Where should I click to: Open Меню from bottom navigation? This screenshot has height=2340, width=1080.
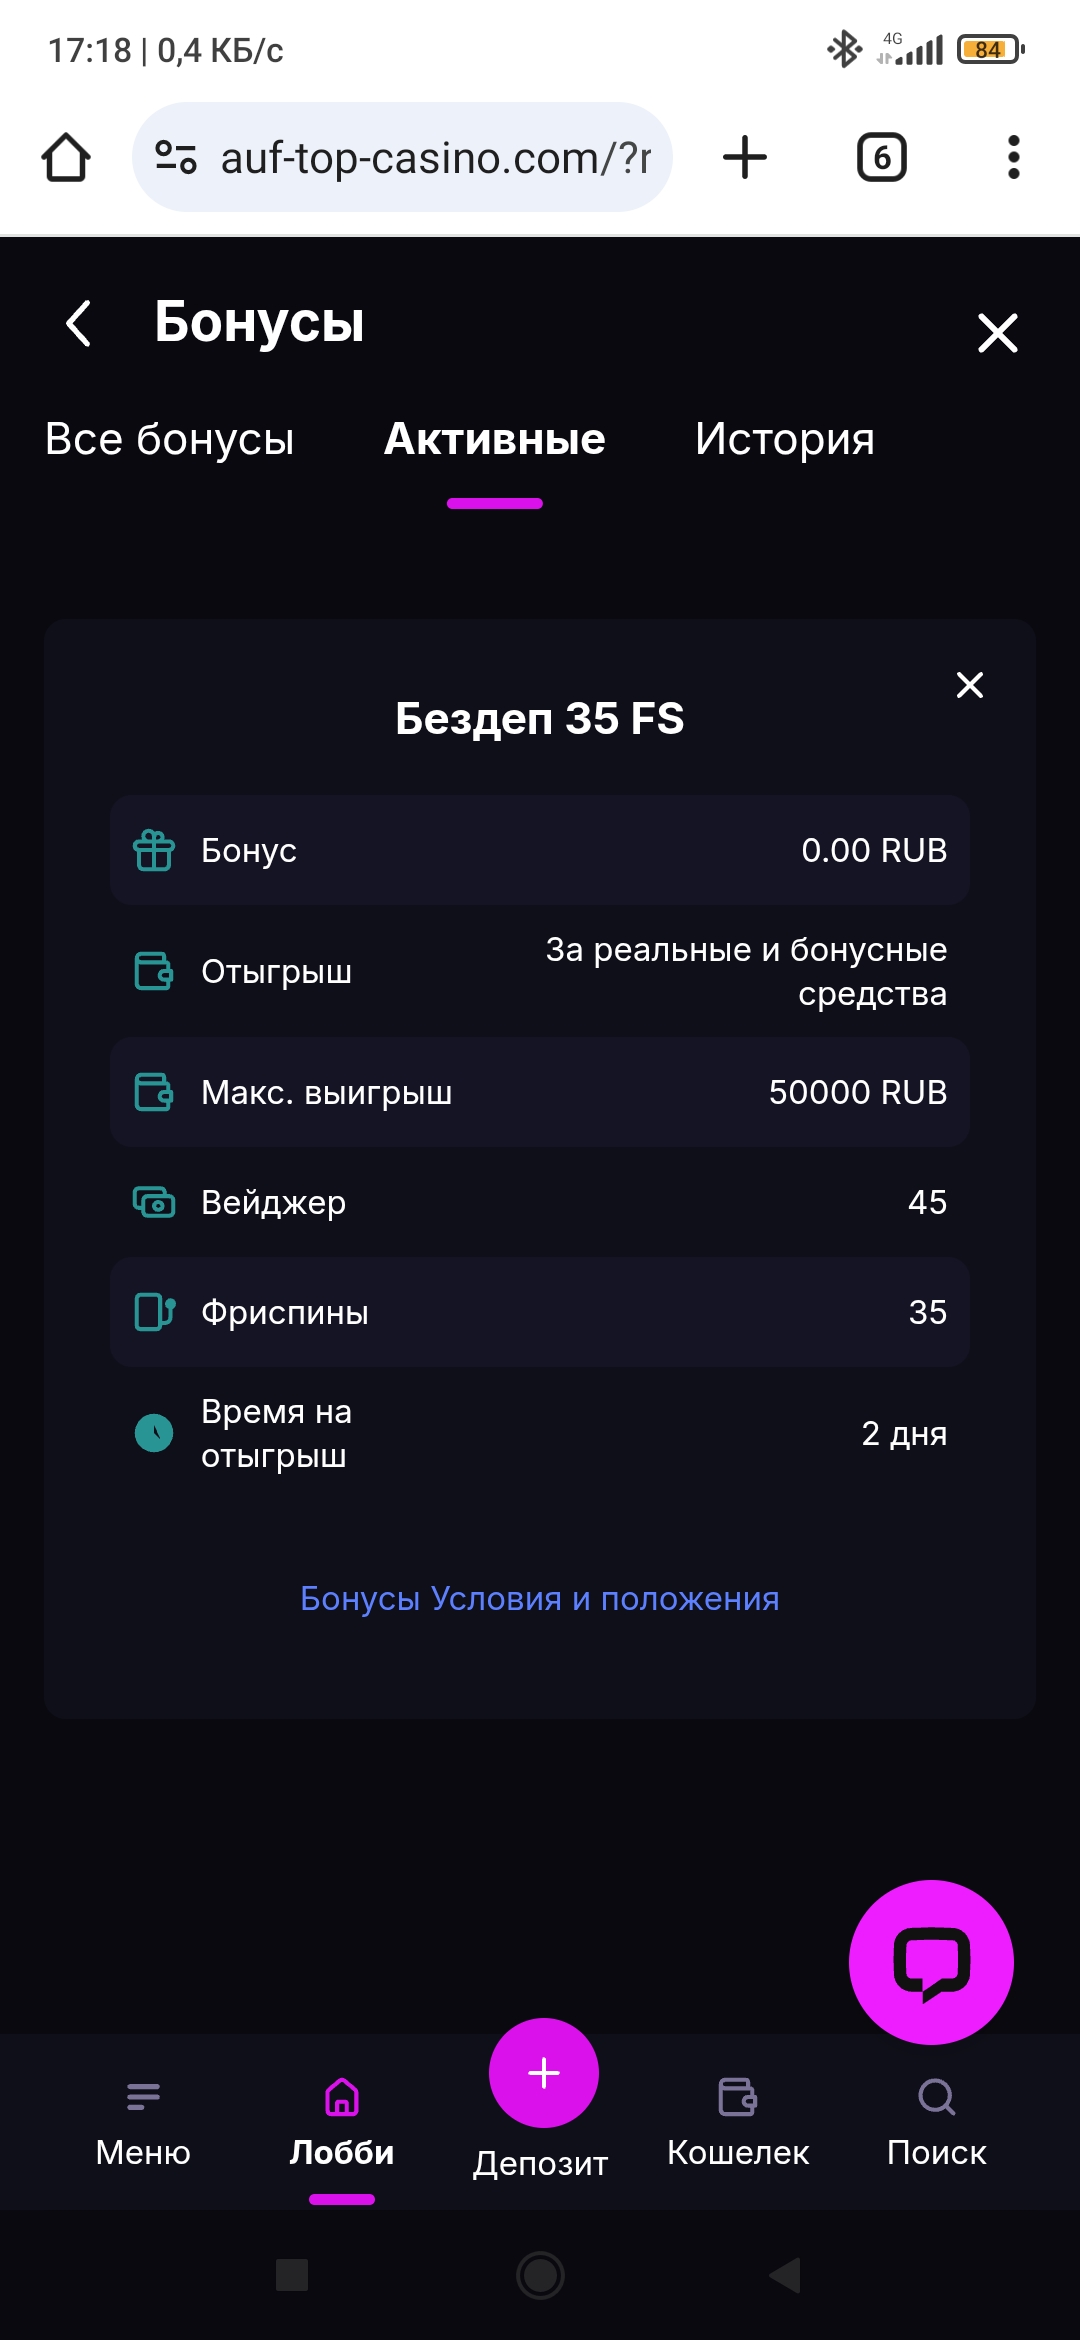pyautogui.click(x=143, y=2122)
